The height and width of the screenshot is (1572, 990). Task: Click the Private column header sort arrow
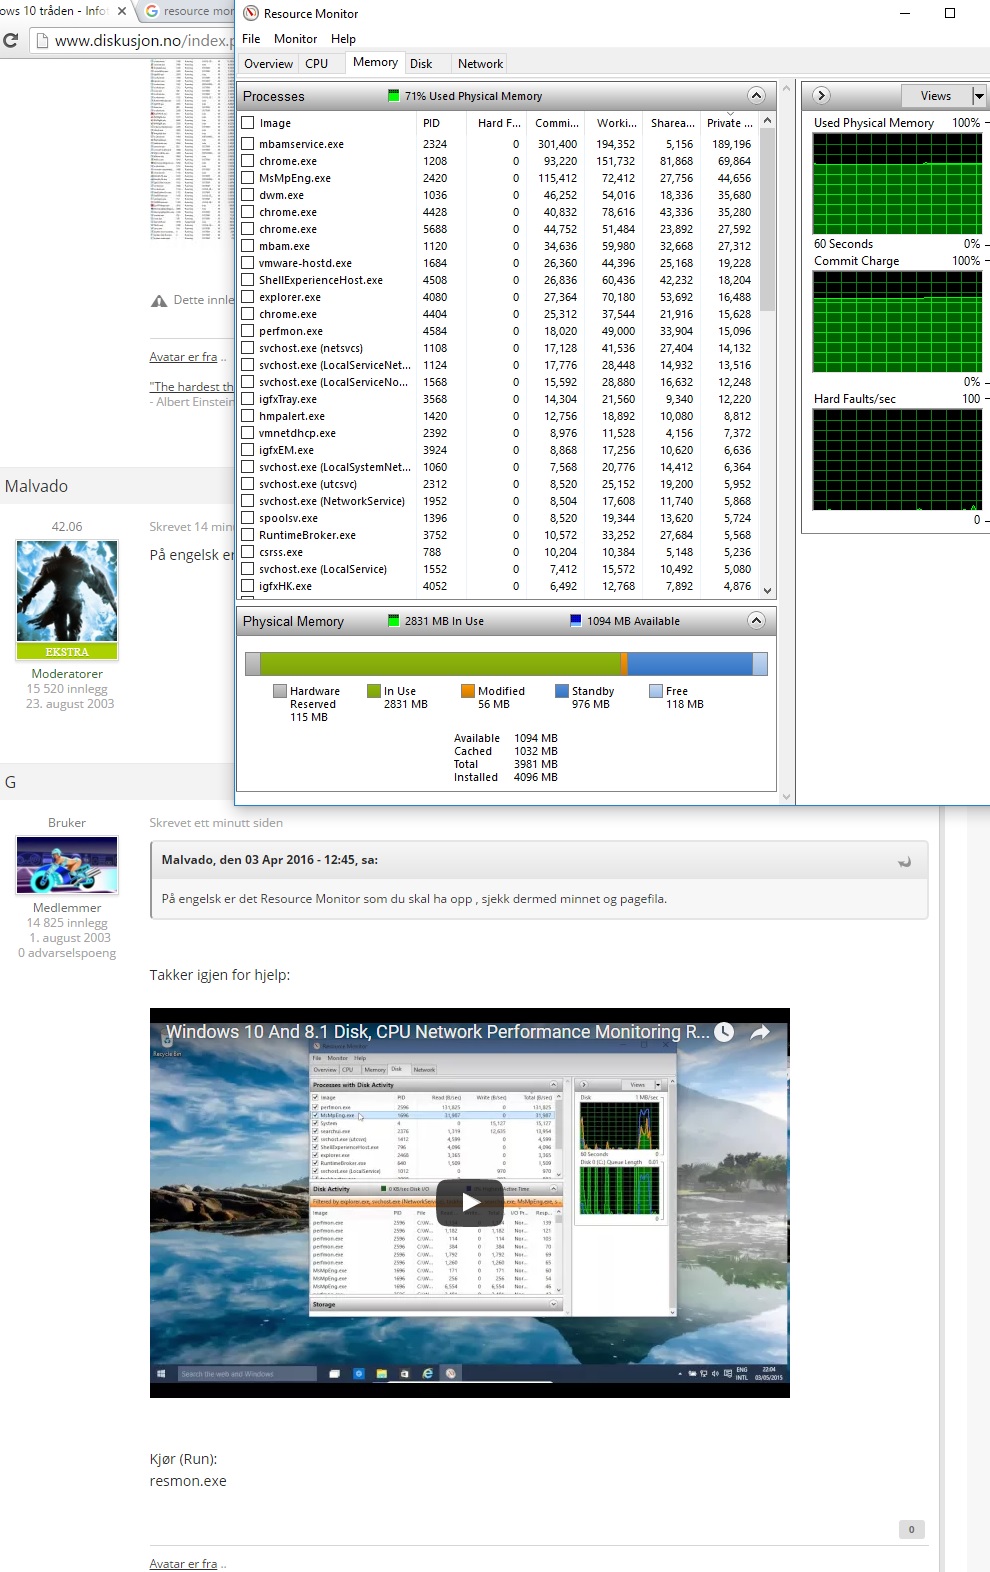pos(730,115)
